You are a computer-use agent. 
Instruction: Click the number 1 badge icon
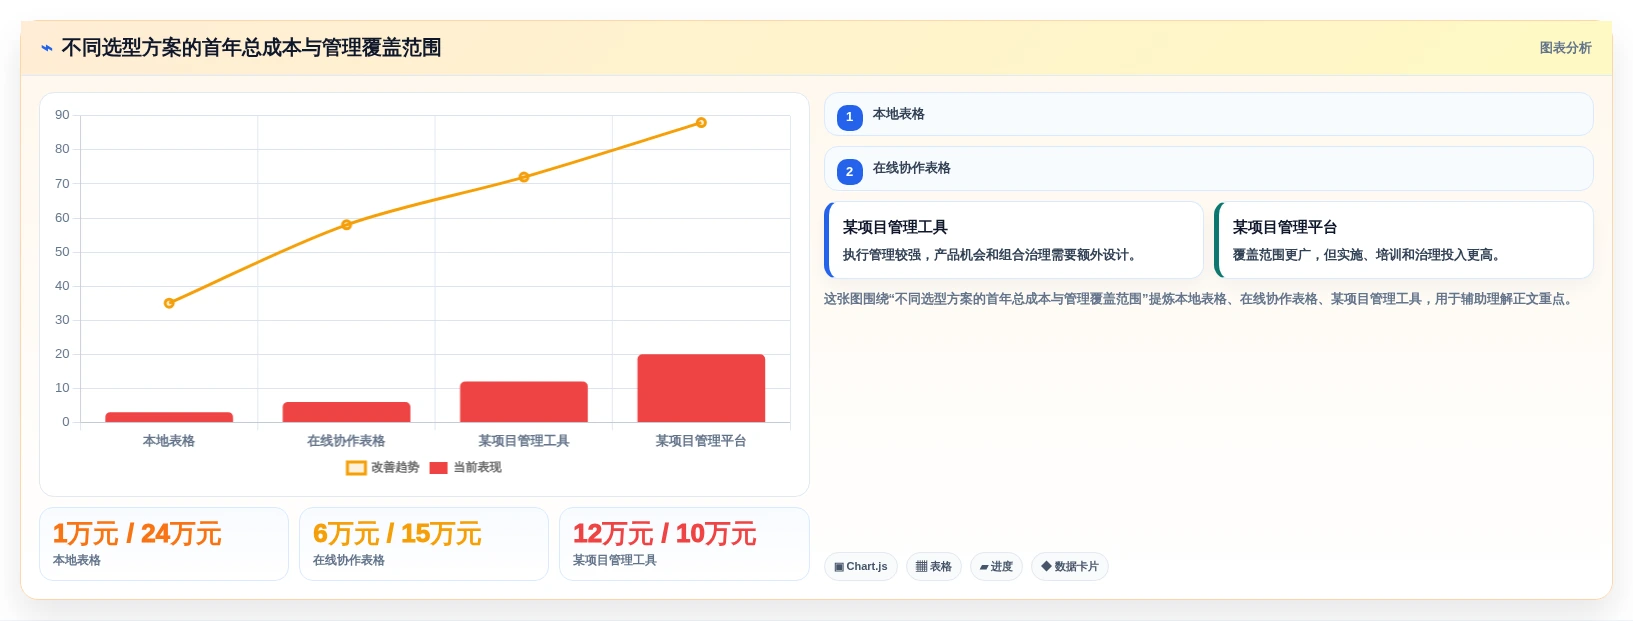pyautogui.click(x=850, y=117)
